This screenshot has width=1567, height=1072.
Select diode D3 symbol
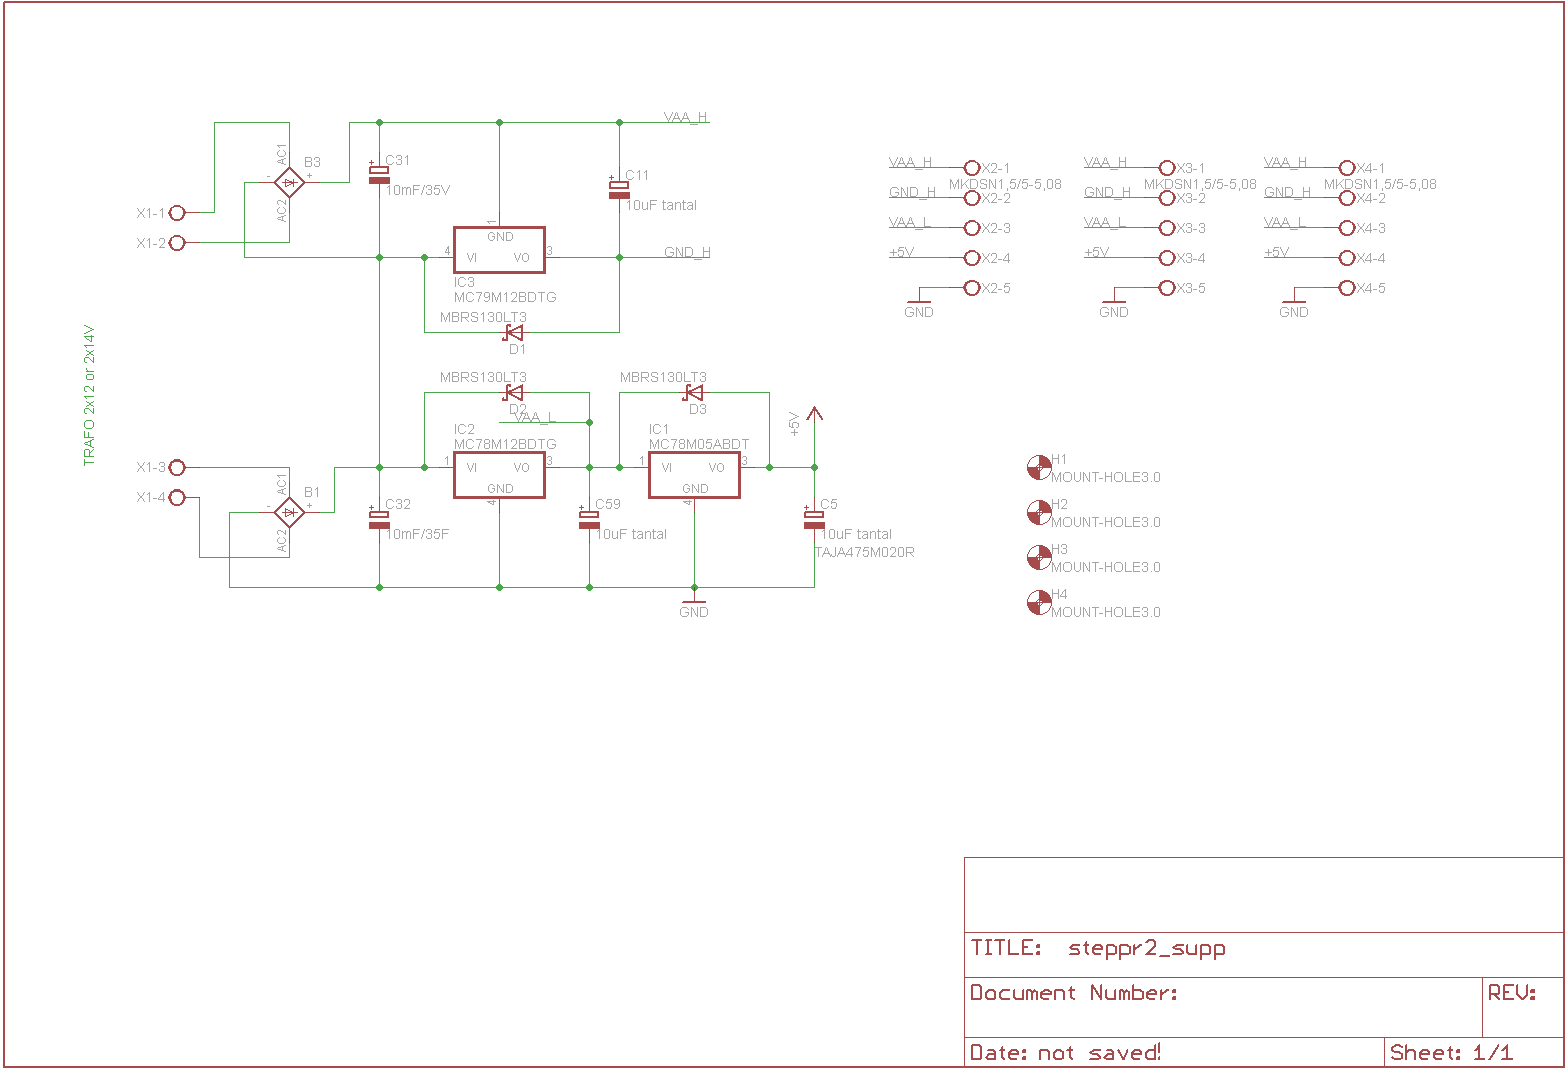tap(694, 392)
